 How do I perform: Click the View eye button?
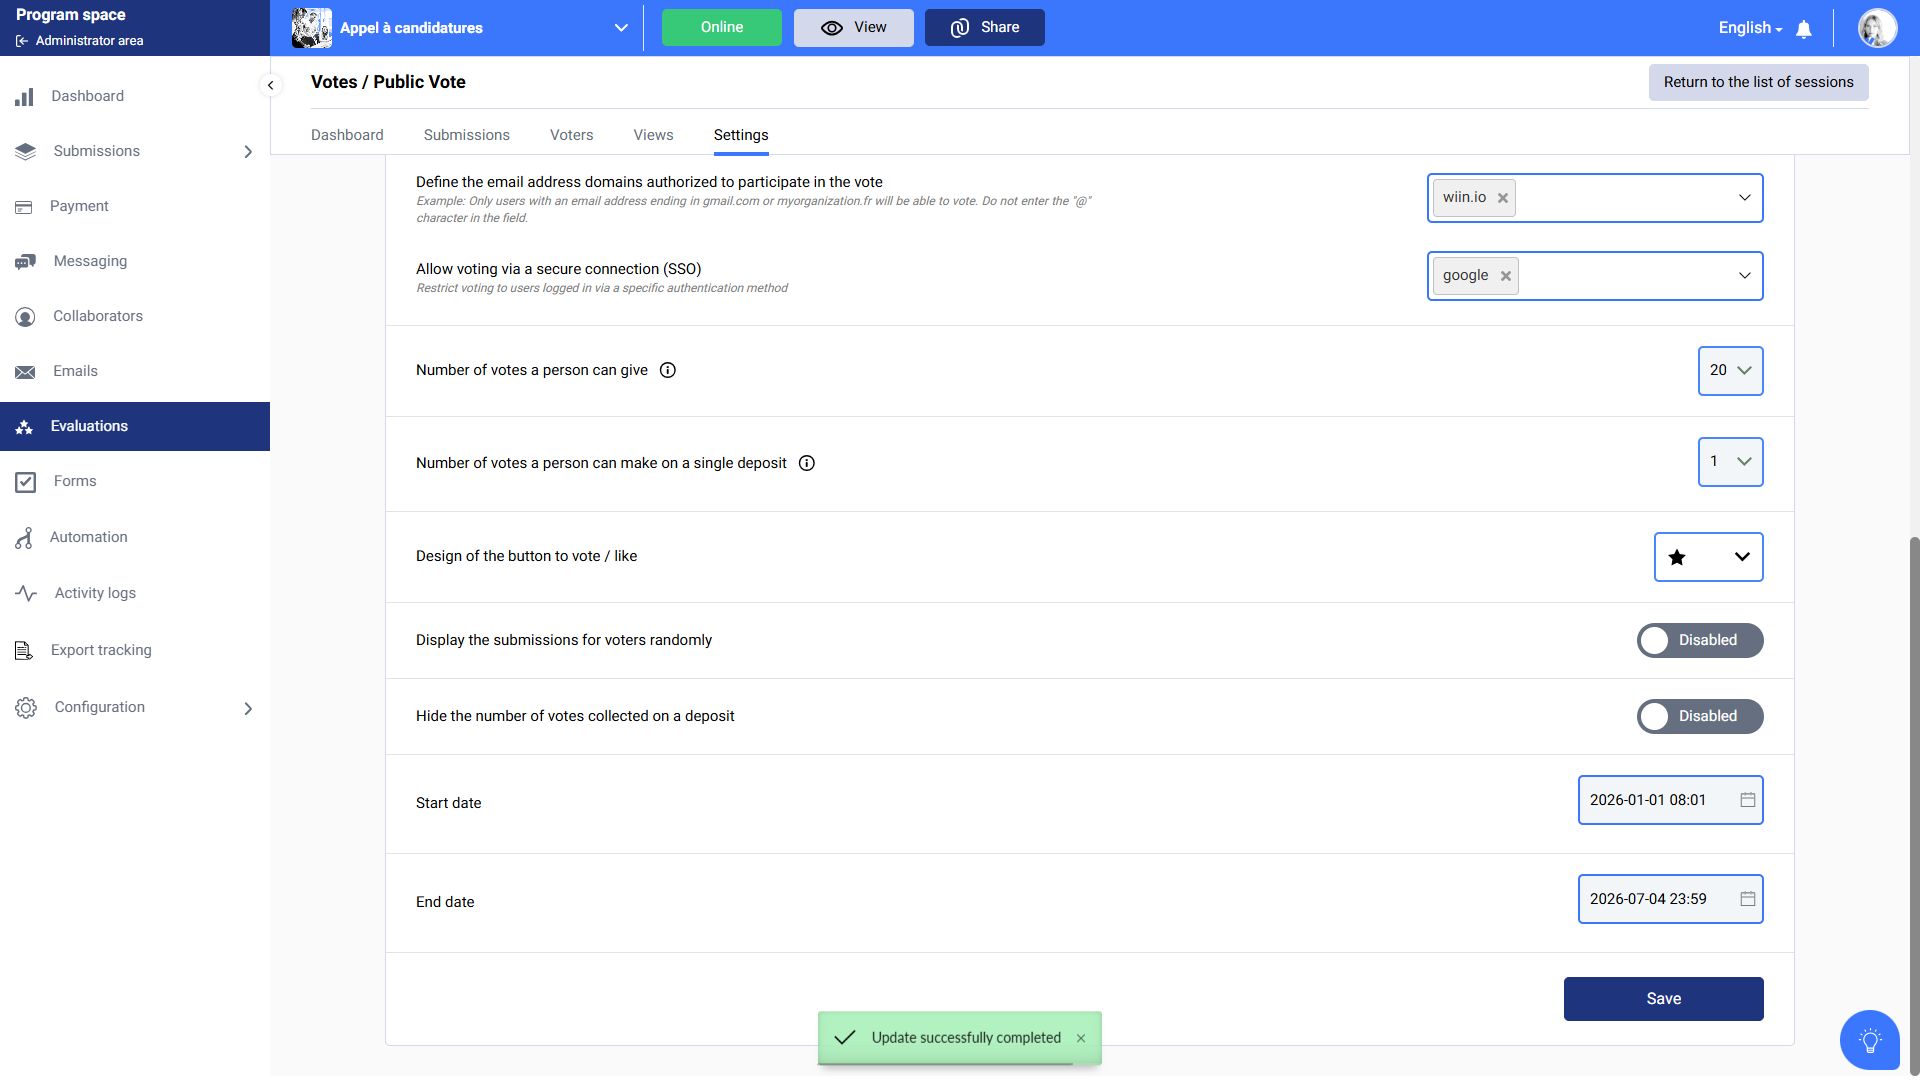click(x=853, y=28)
